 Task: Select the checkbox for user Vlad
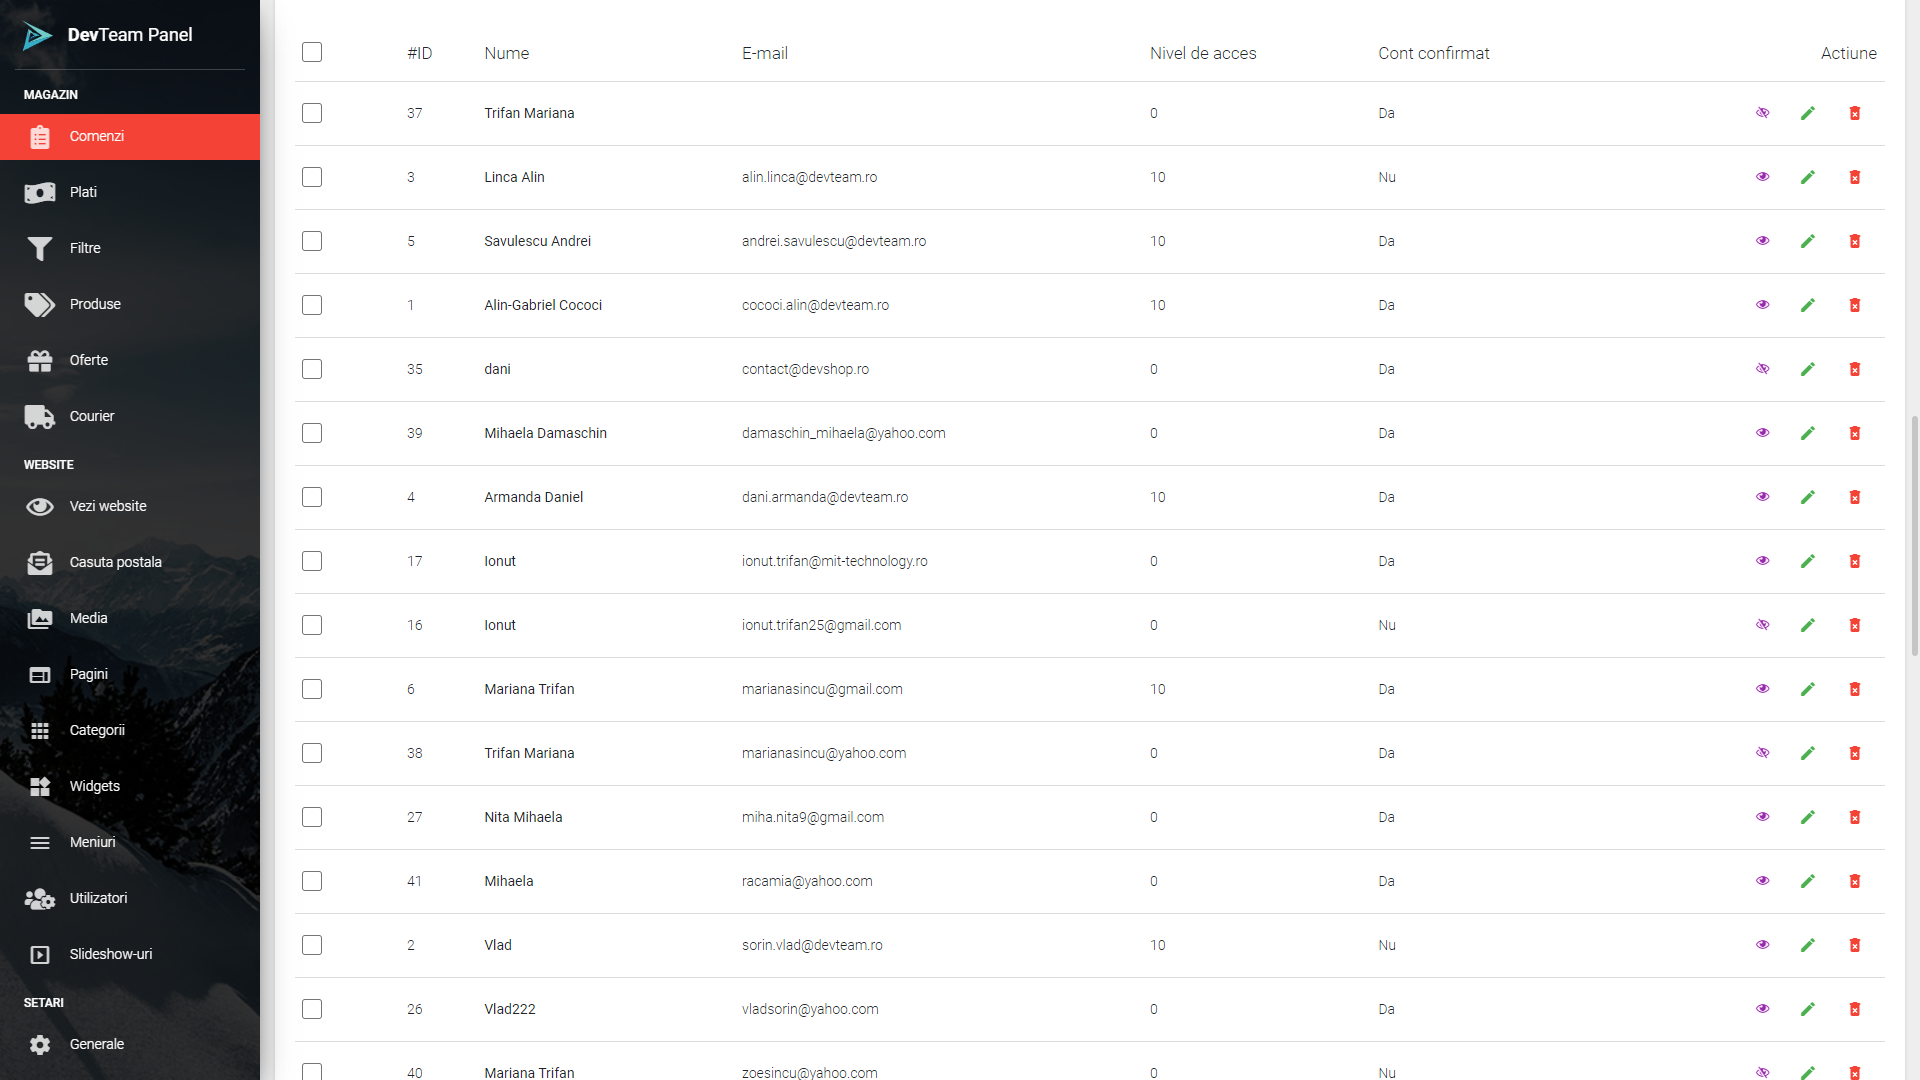(312, 945)
